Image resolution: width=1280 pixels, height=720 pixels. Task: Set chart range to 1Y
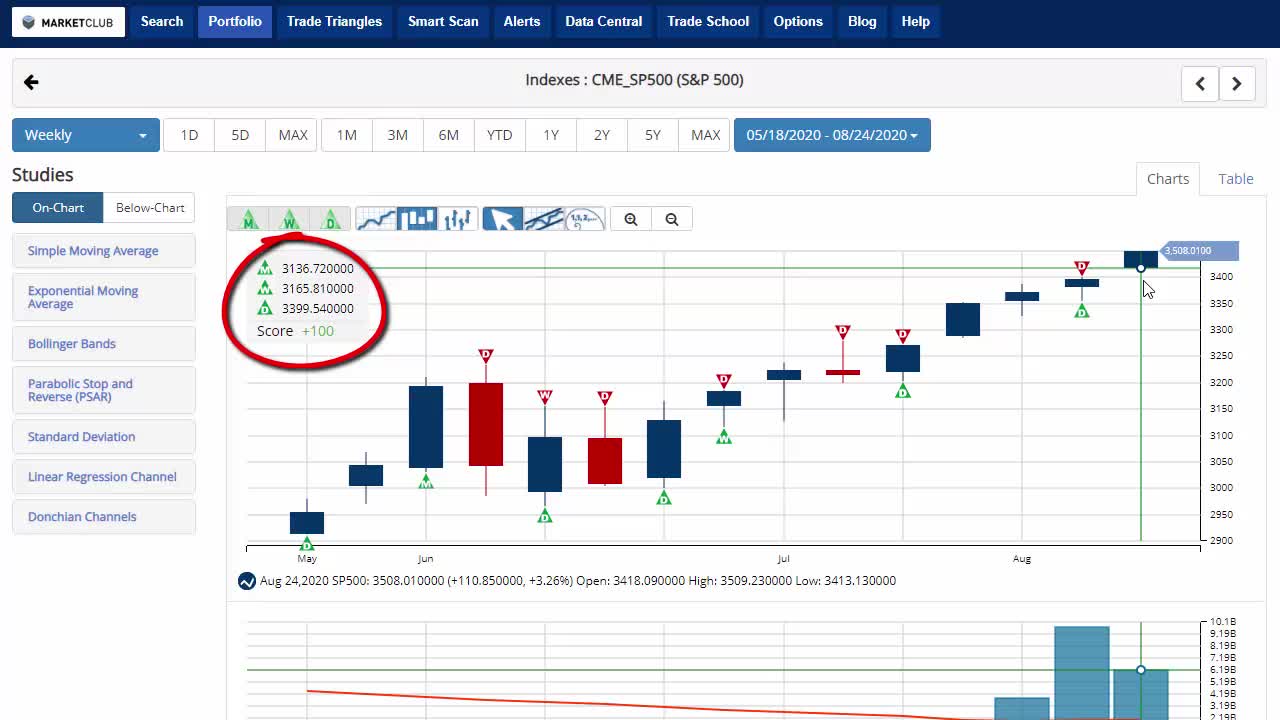pos(551,135)
